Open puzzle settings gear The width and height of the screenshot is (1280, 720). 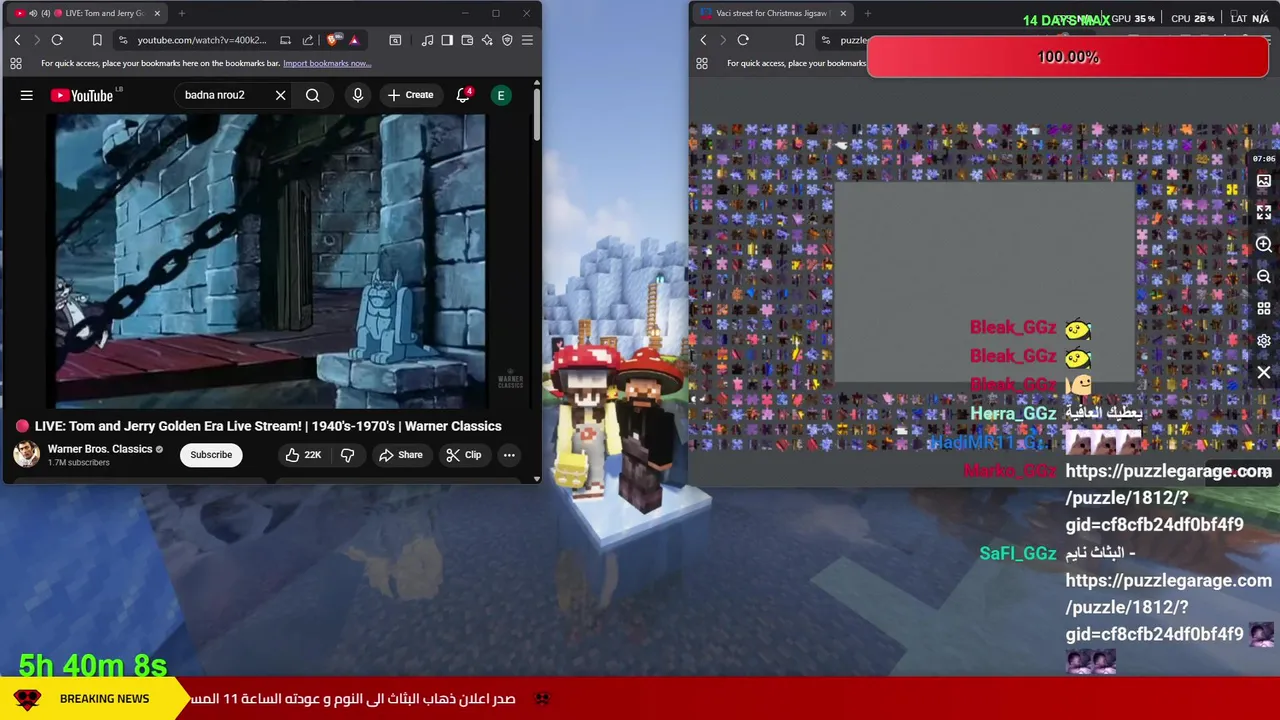tap(1264, 341)
